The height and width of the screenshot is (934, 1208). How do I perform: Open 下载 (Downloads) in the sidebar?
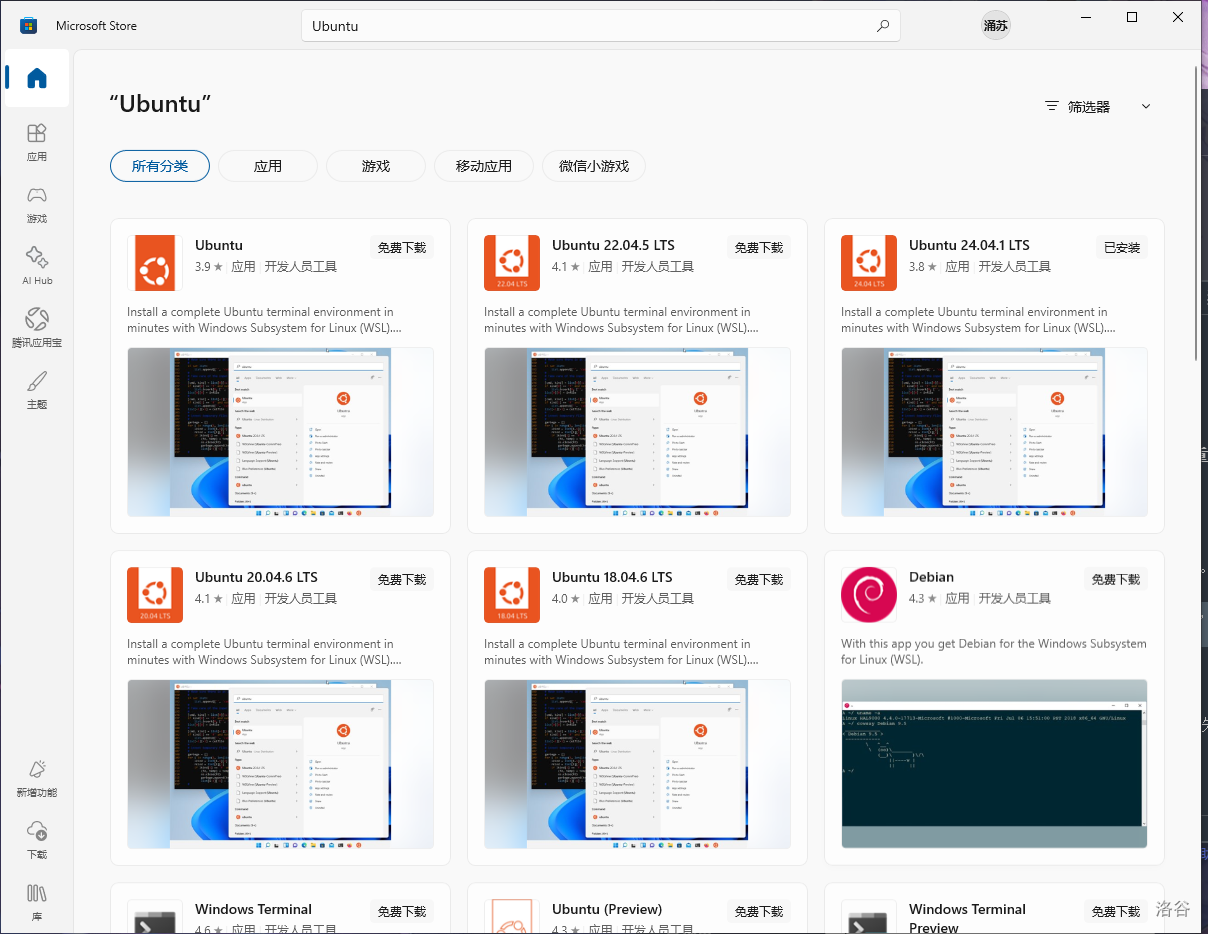pyautogui.click(x=37, y=839)
